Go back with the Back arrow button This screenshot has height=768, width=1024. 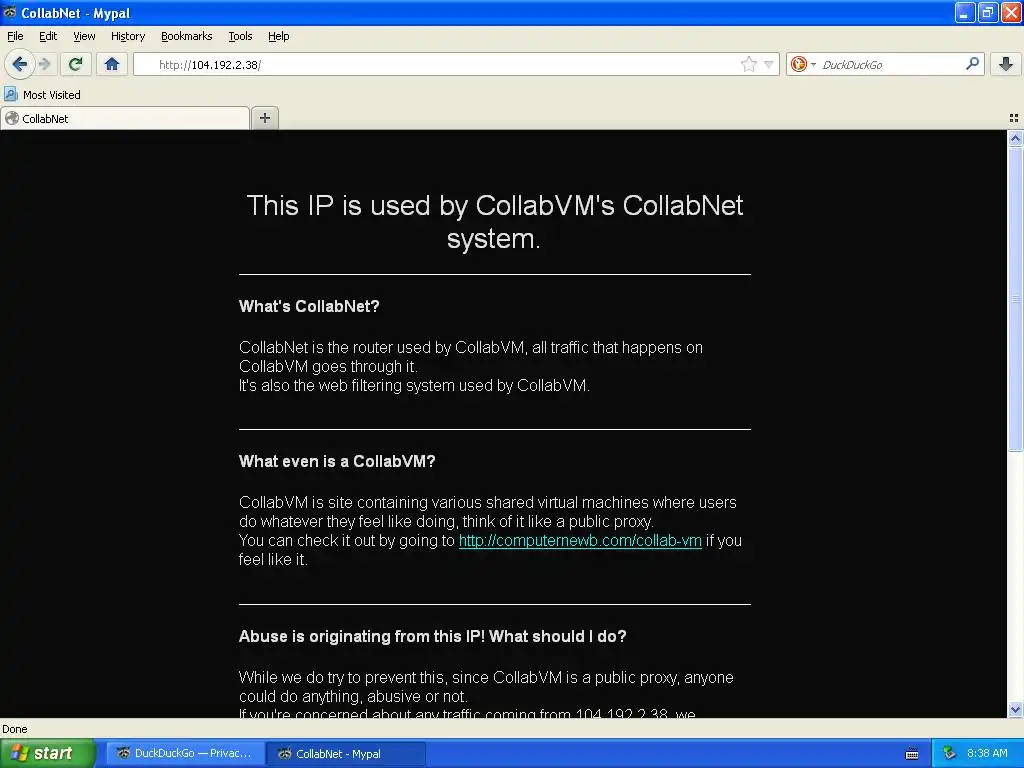(x=20, y=64)
